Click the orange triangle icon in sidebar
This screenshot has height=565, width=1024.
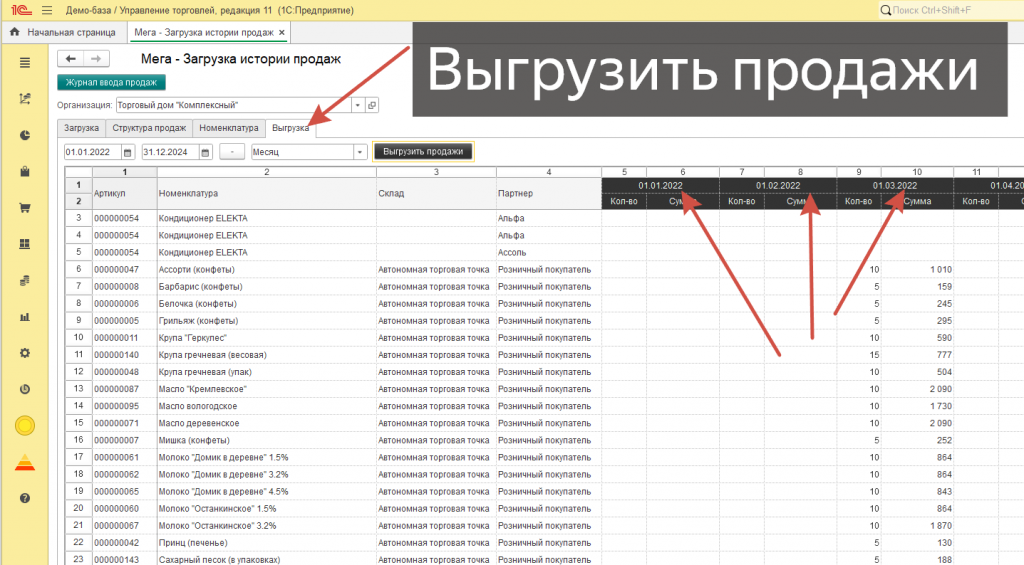25,462
